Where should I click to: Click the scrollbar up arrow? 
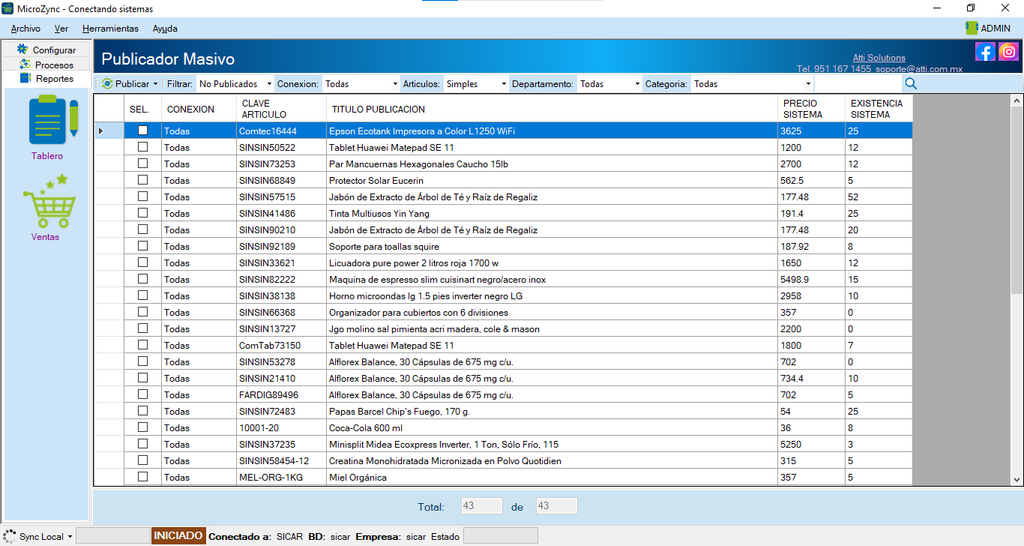click(1016, 101)
